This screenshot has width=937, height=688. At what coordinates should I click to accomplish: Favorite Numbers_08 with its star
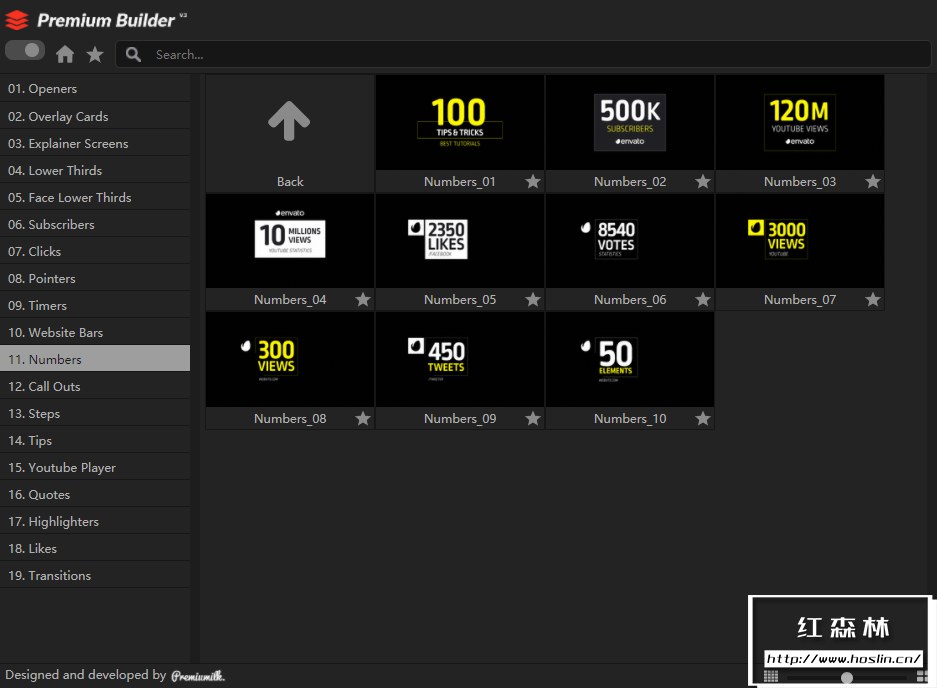click(363, 418)
